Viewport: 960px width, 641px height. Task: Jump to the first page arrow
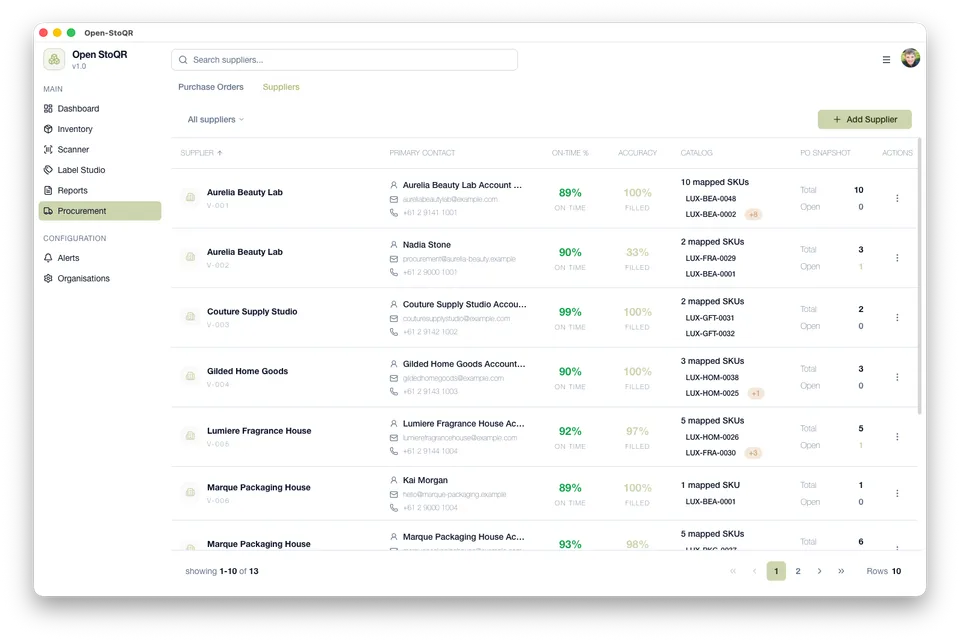733,571
